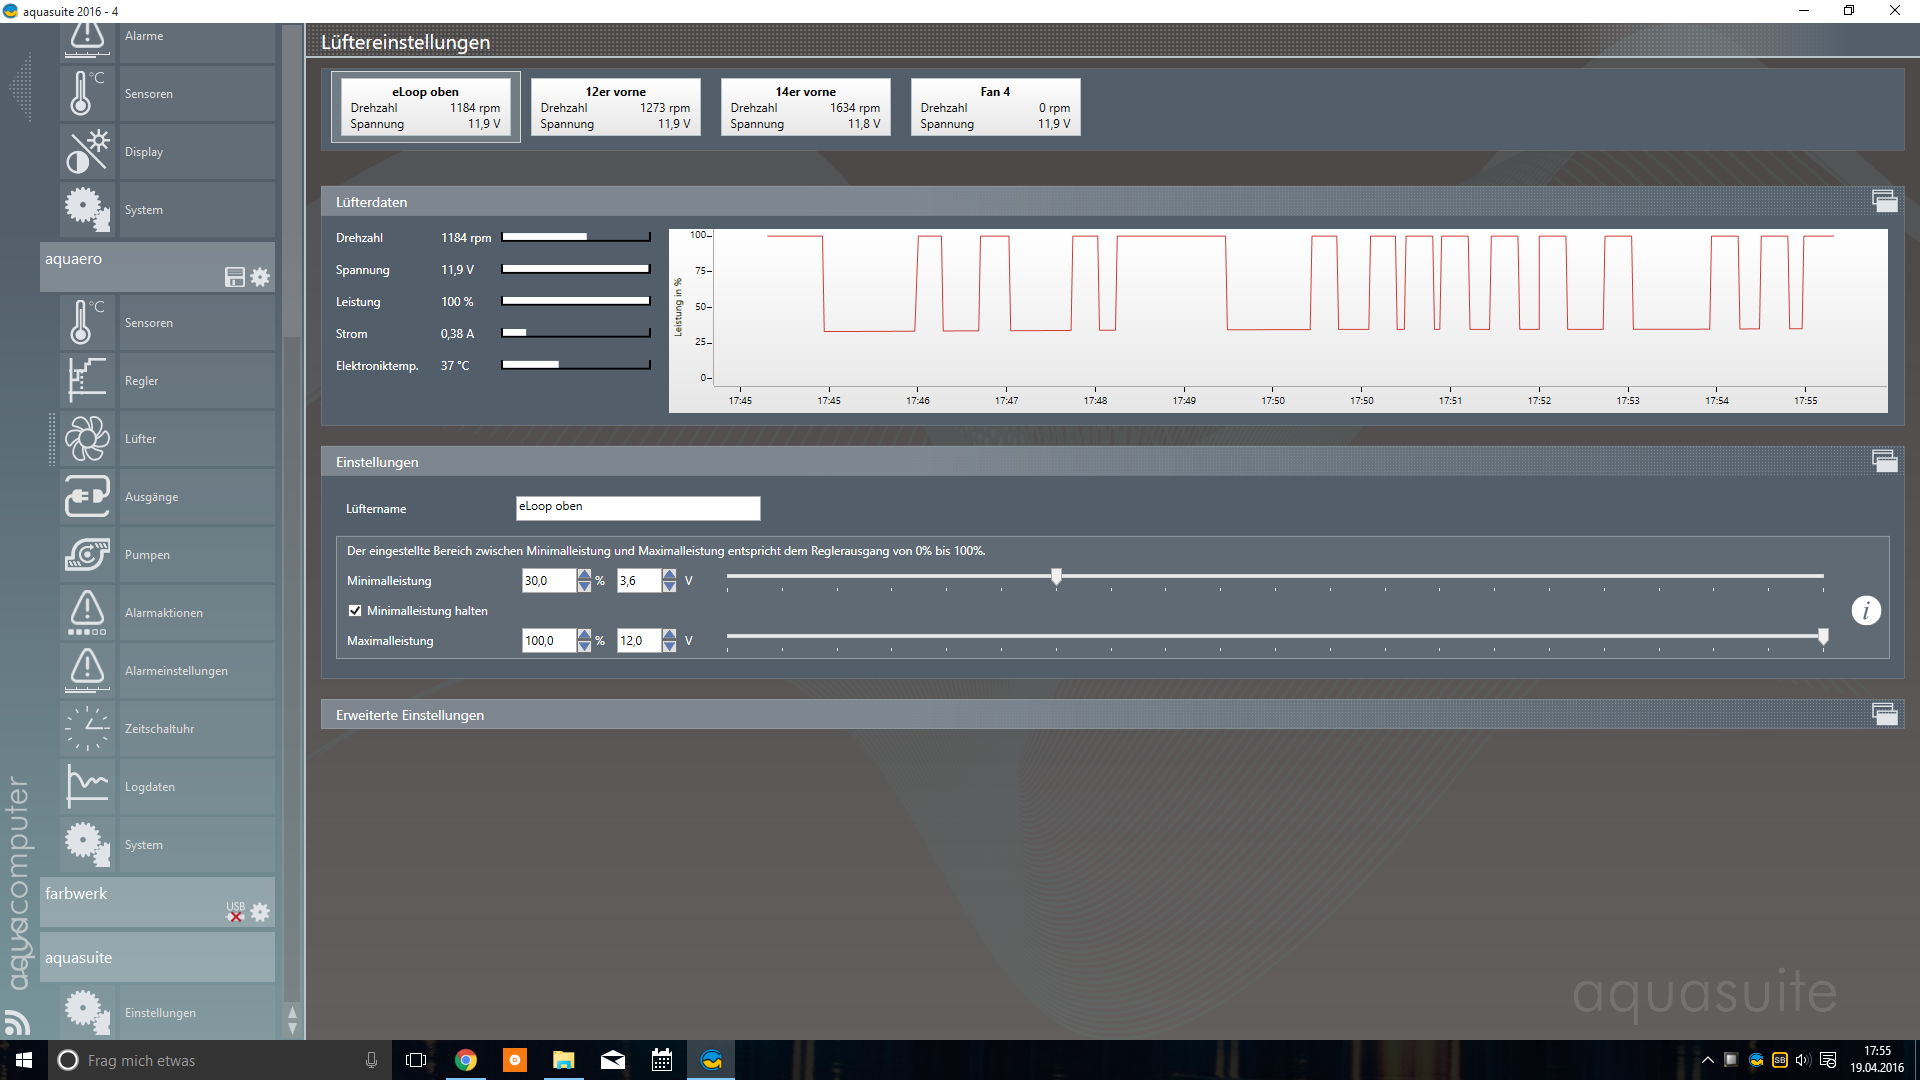Switch to the Fan 4 tab
The image size is (1920, 1080).
click(995, 107)
